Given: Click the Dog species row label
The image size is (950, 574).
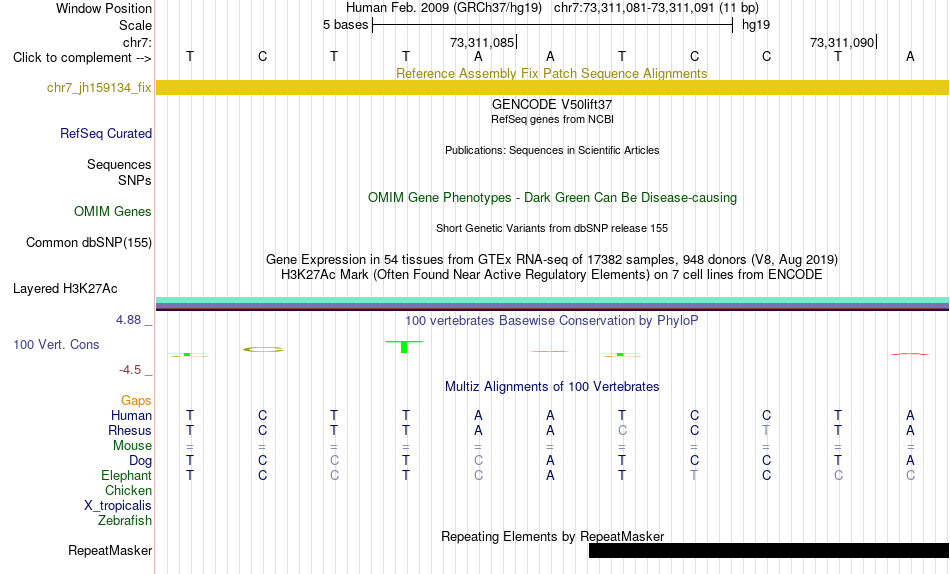Looking at the screenshot, I should pyautogui.click(x=141, y=461).
